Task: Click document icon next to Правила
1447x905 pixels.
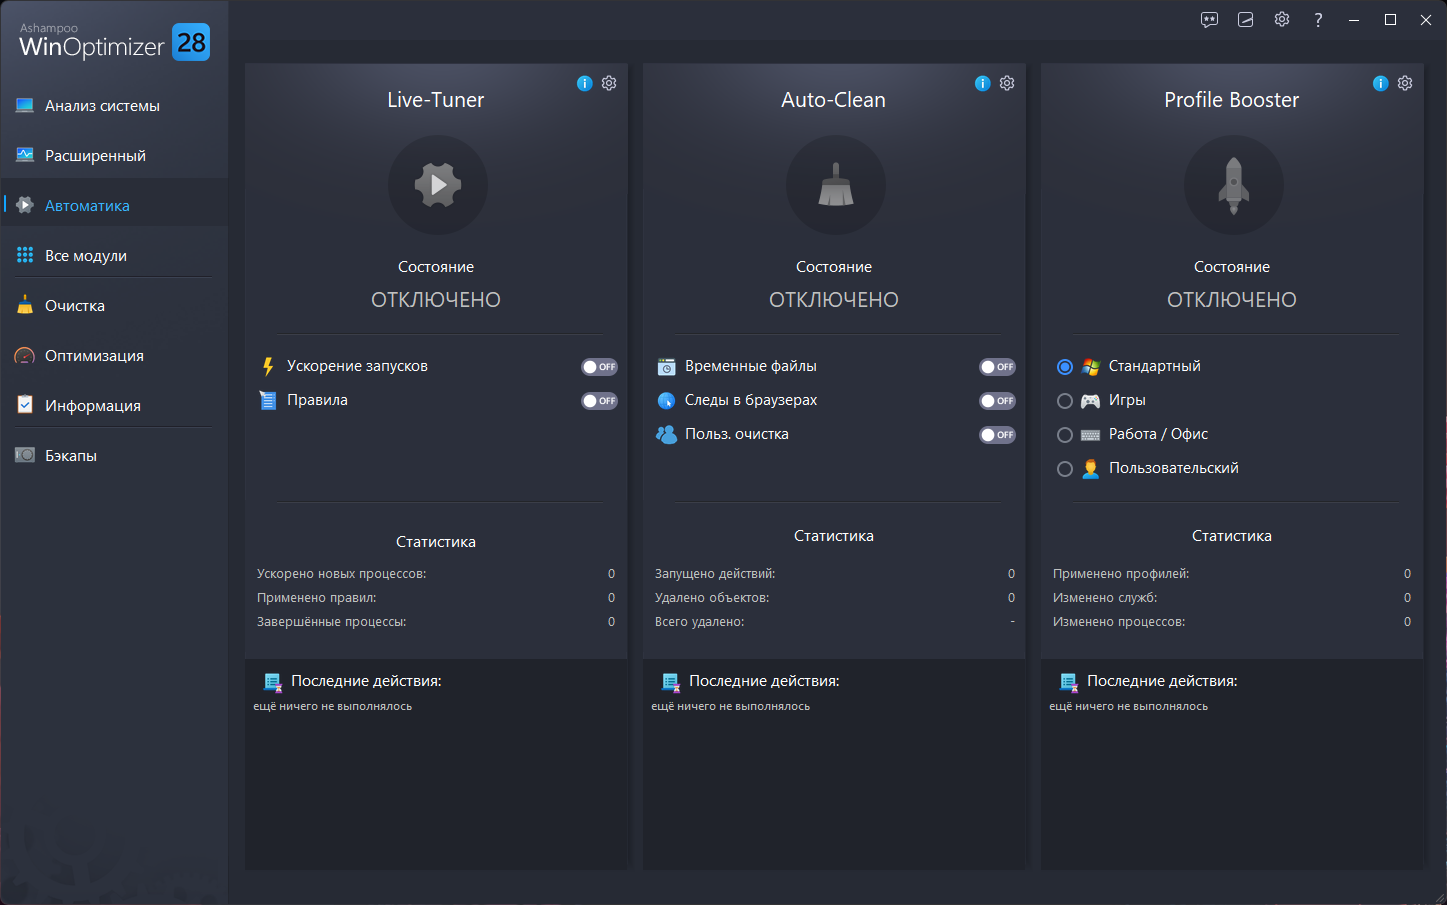Action: click(268, 401)
